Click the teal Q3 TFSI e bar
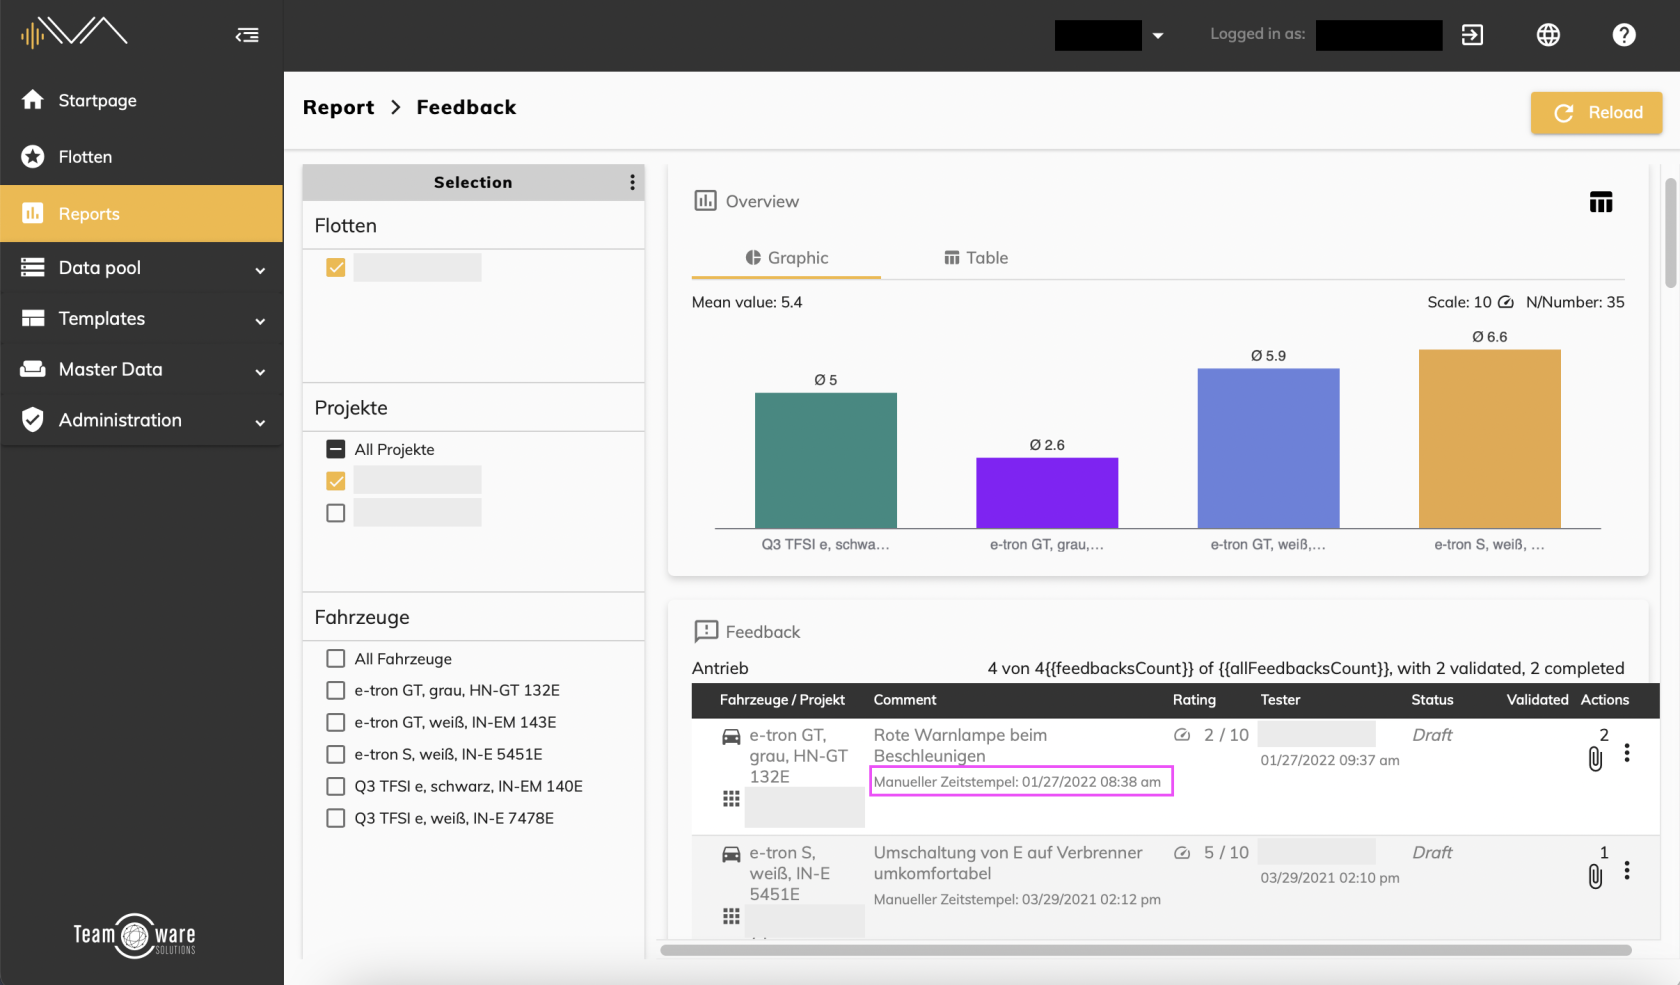This screenshot has width=1680, height=985. 826,460
